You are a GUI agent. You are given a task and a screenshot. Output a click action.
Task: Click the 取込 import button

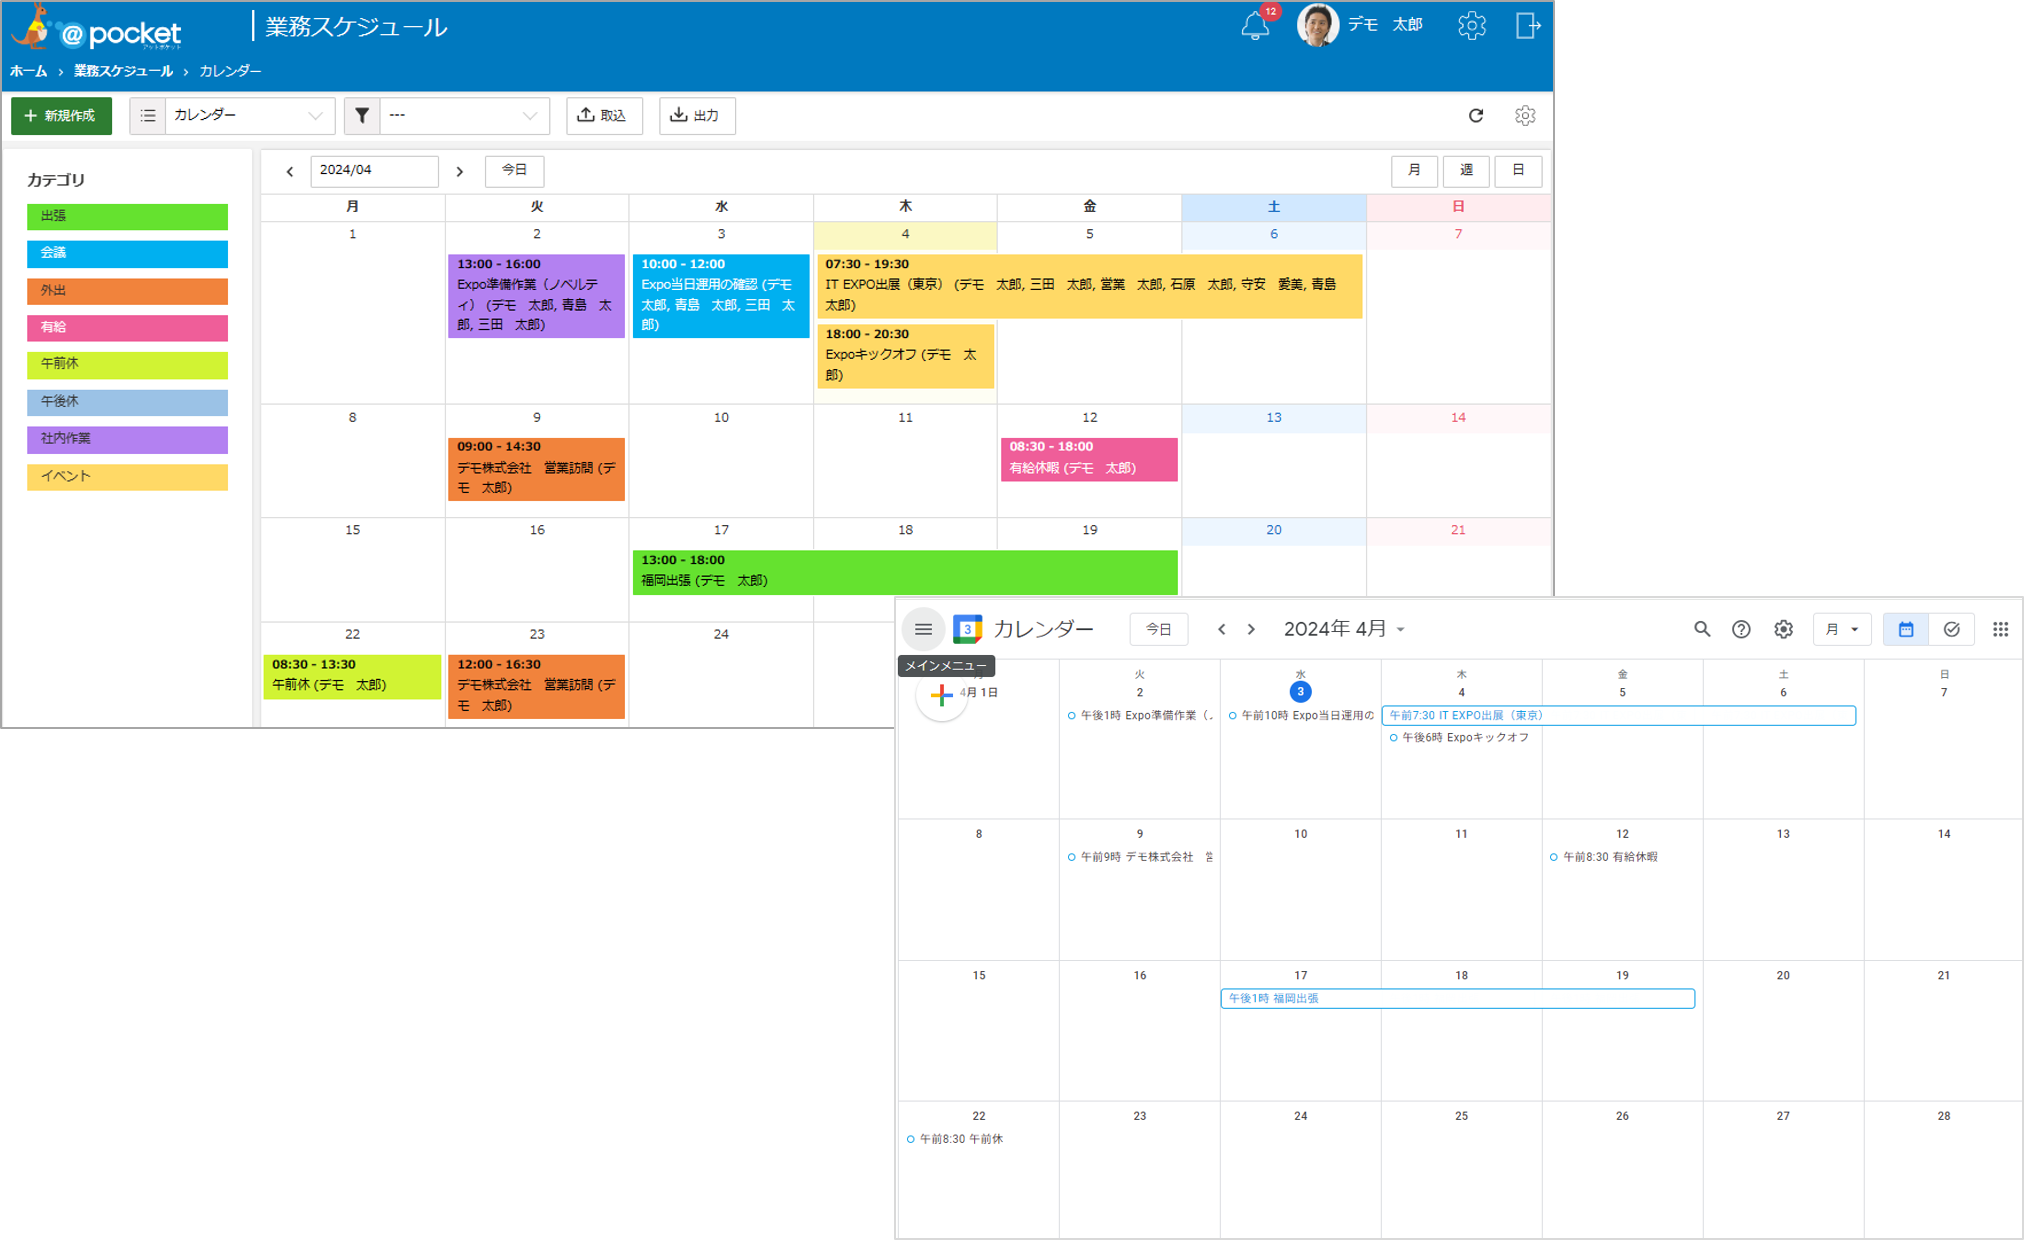click(x=604, y=116)
